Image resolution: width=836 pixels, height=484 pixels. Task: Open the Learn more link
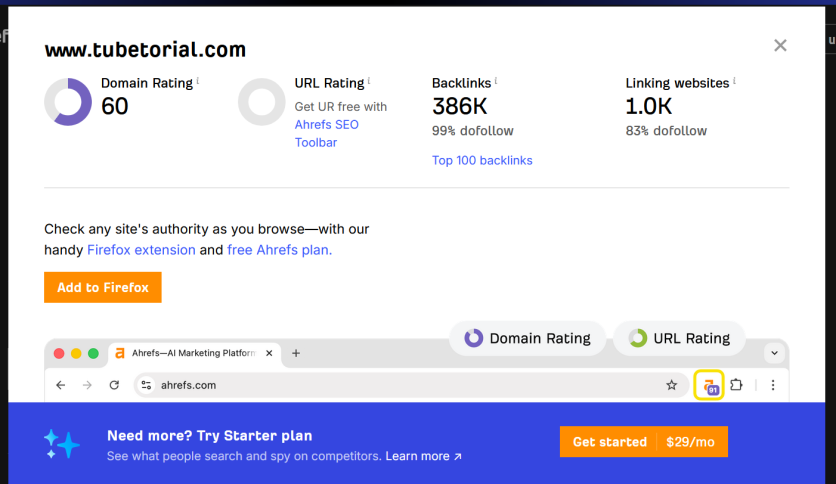423,456
